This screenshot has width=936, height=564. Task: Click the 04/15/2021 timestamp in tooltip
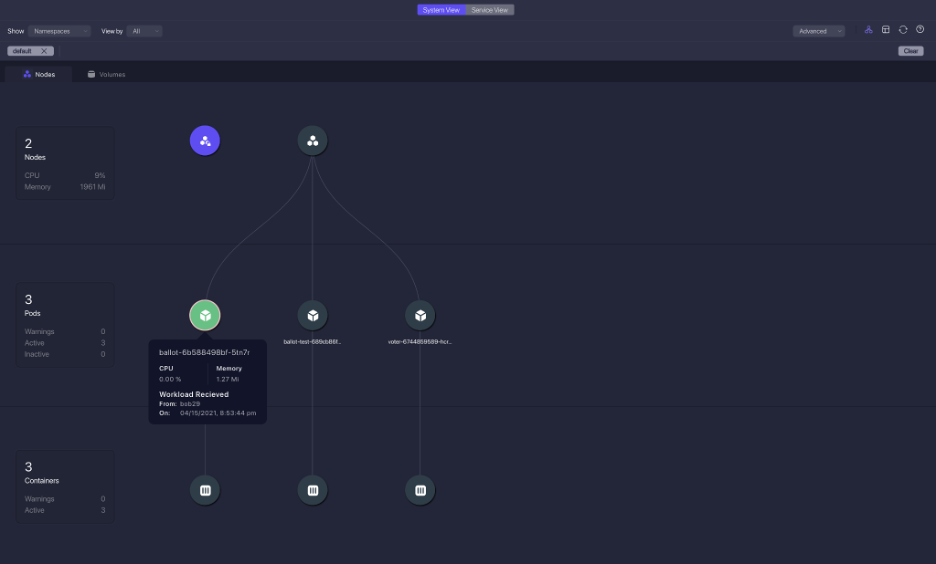tap(218, 413)
